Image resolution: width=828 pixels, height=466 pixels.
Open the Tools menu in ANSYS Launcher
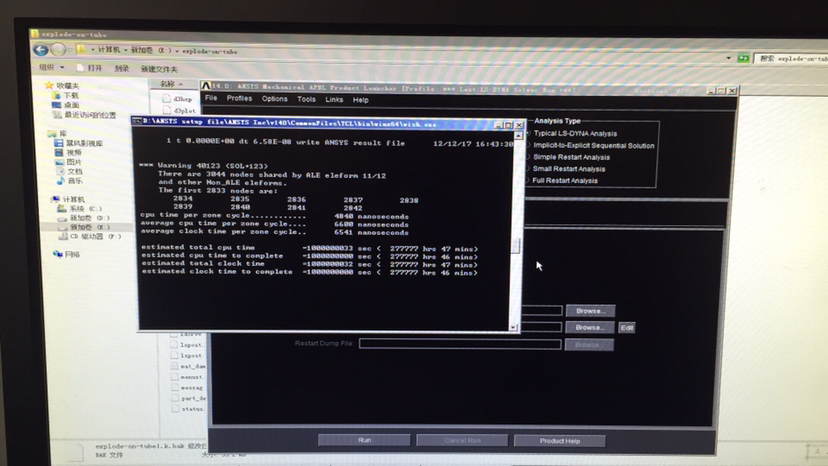pyautogui.click(x=306, y=99)
